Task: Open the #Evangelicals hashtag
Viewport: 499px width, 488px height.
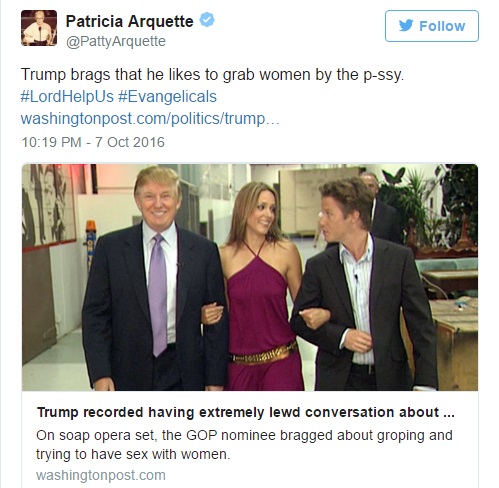Action: pyautogui.click(x=167, y=97)
